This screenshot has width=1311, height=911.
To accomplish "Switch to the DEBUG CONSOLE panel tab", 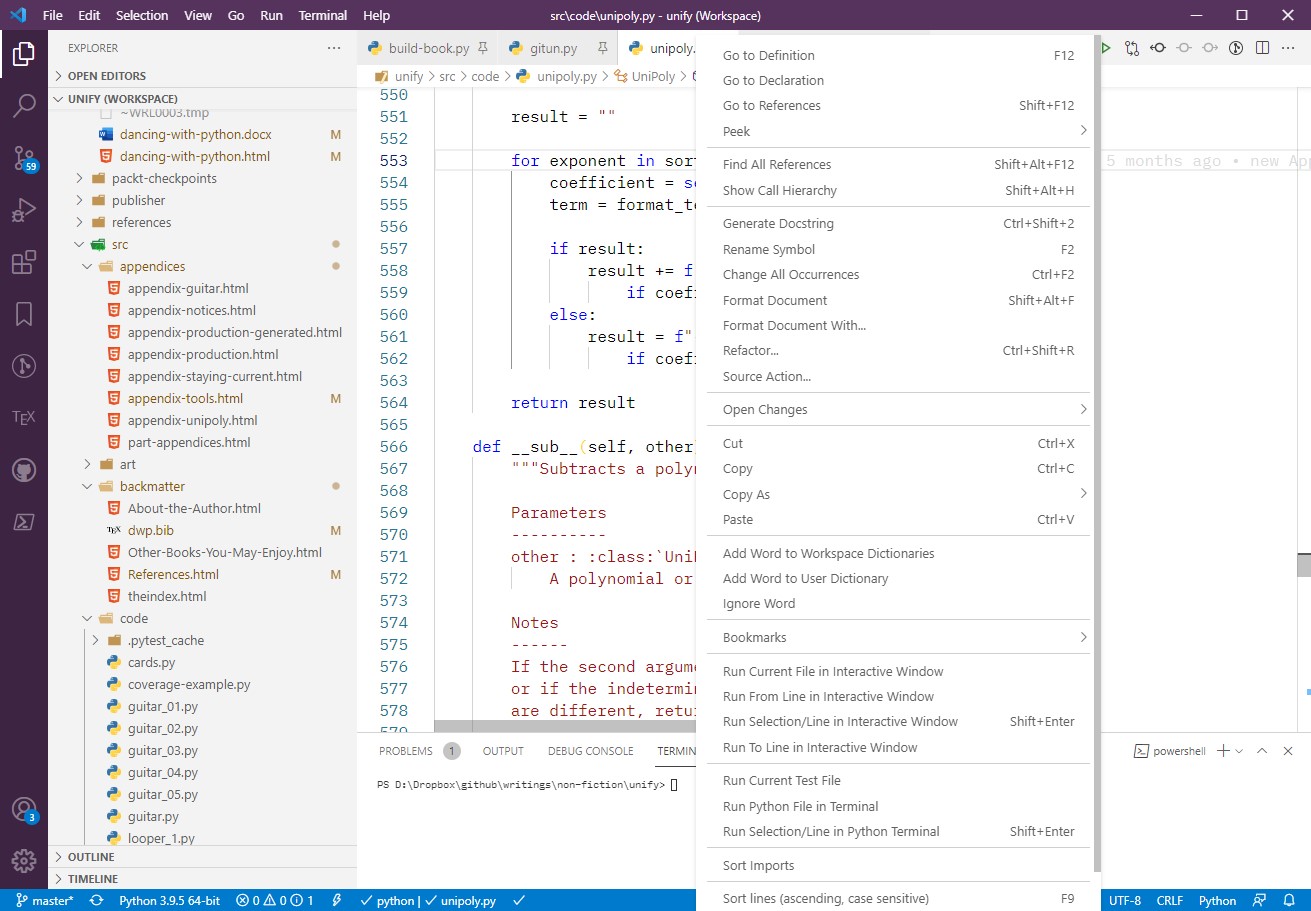I will pyautogui.click(x=590, y=751).
